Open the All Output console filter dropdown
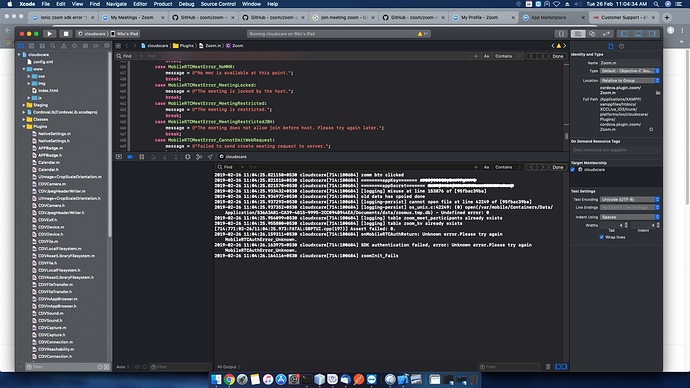The image size is (690, 388). click(228, 367)
